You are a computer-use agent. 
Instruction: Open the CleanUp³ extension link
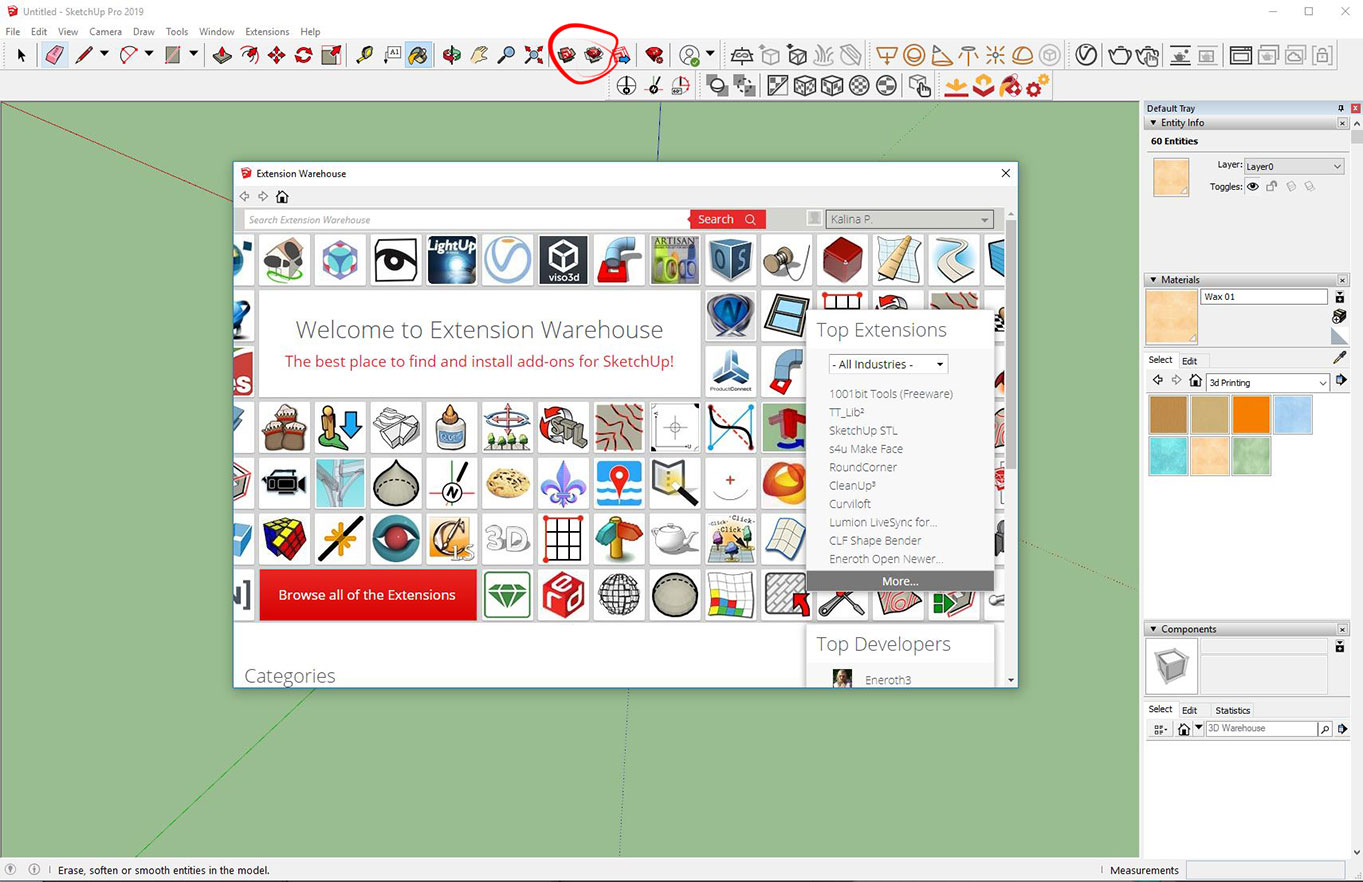[x=853, y=486]
